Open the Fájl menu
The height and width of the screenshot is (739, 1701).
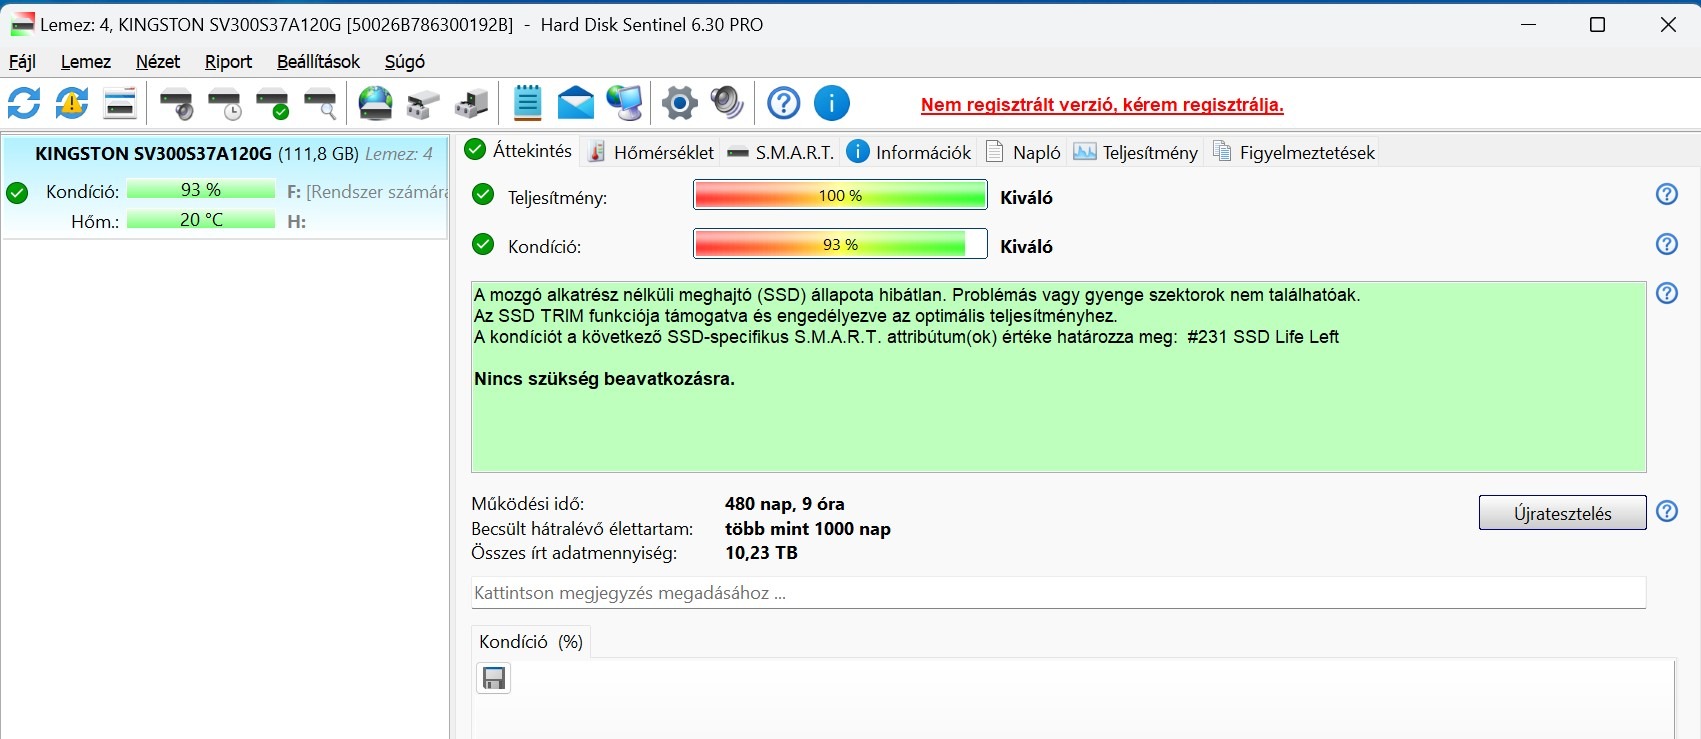coord(22,62)
